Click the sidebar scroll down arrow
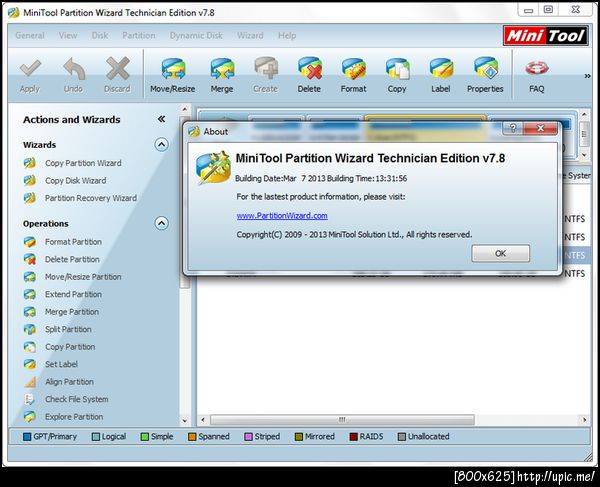The image size is (600, 487). point(184,421)
